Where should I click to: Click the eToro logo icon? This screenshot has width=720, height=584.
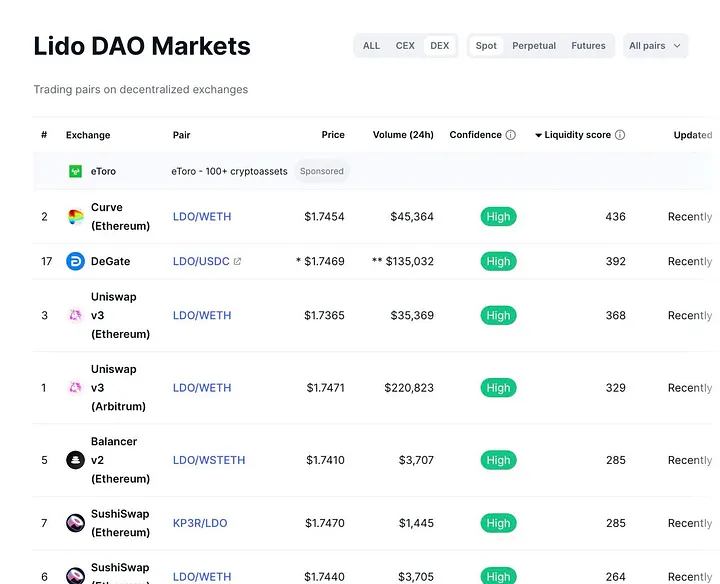[x=75, y=171]
